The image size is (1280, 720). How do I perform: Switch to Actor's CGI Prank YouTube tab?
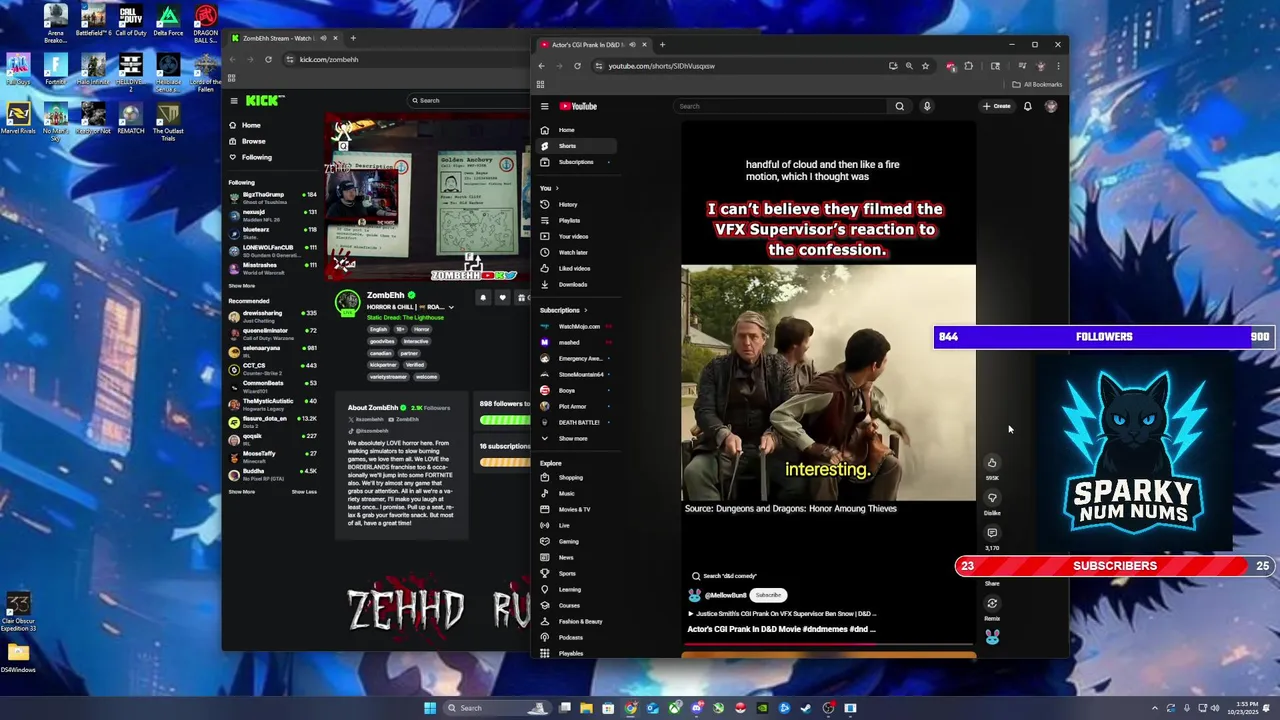(x=594, y=44)
